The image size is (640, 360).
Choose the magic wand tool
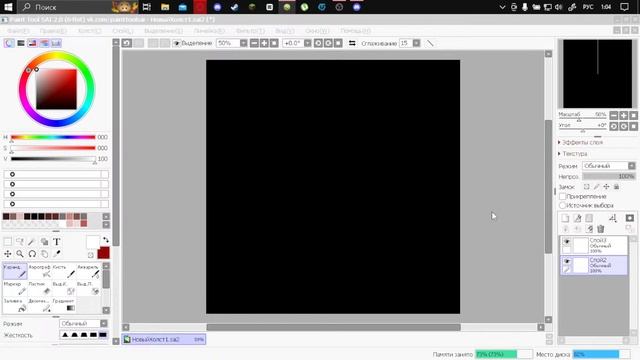click(x=32, y=242)
